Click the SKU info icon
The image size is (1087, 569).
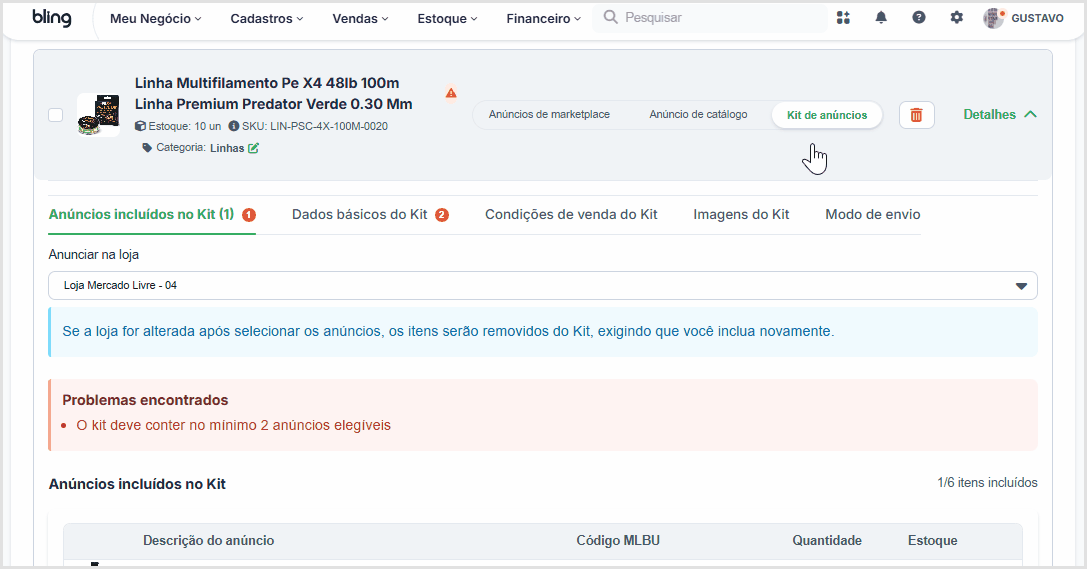tap(234, 126)
